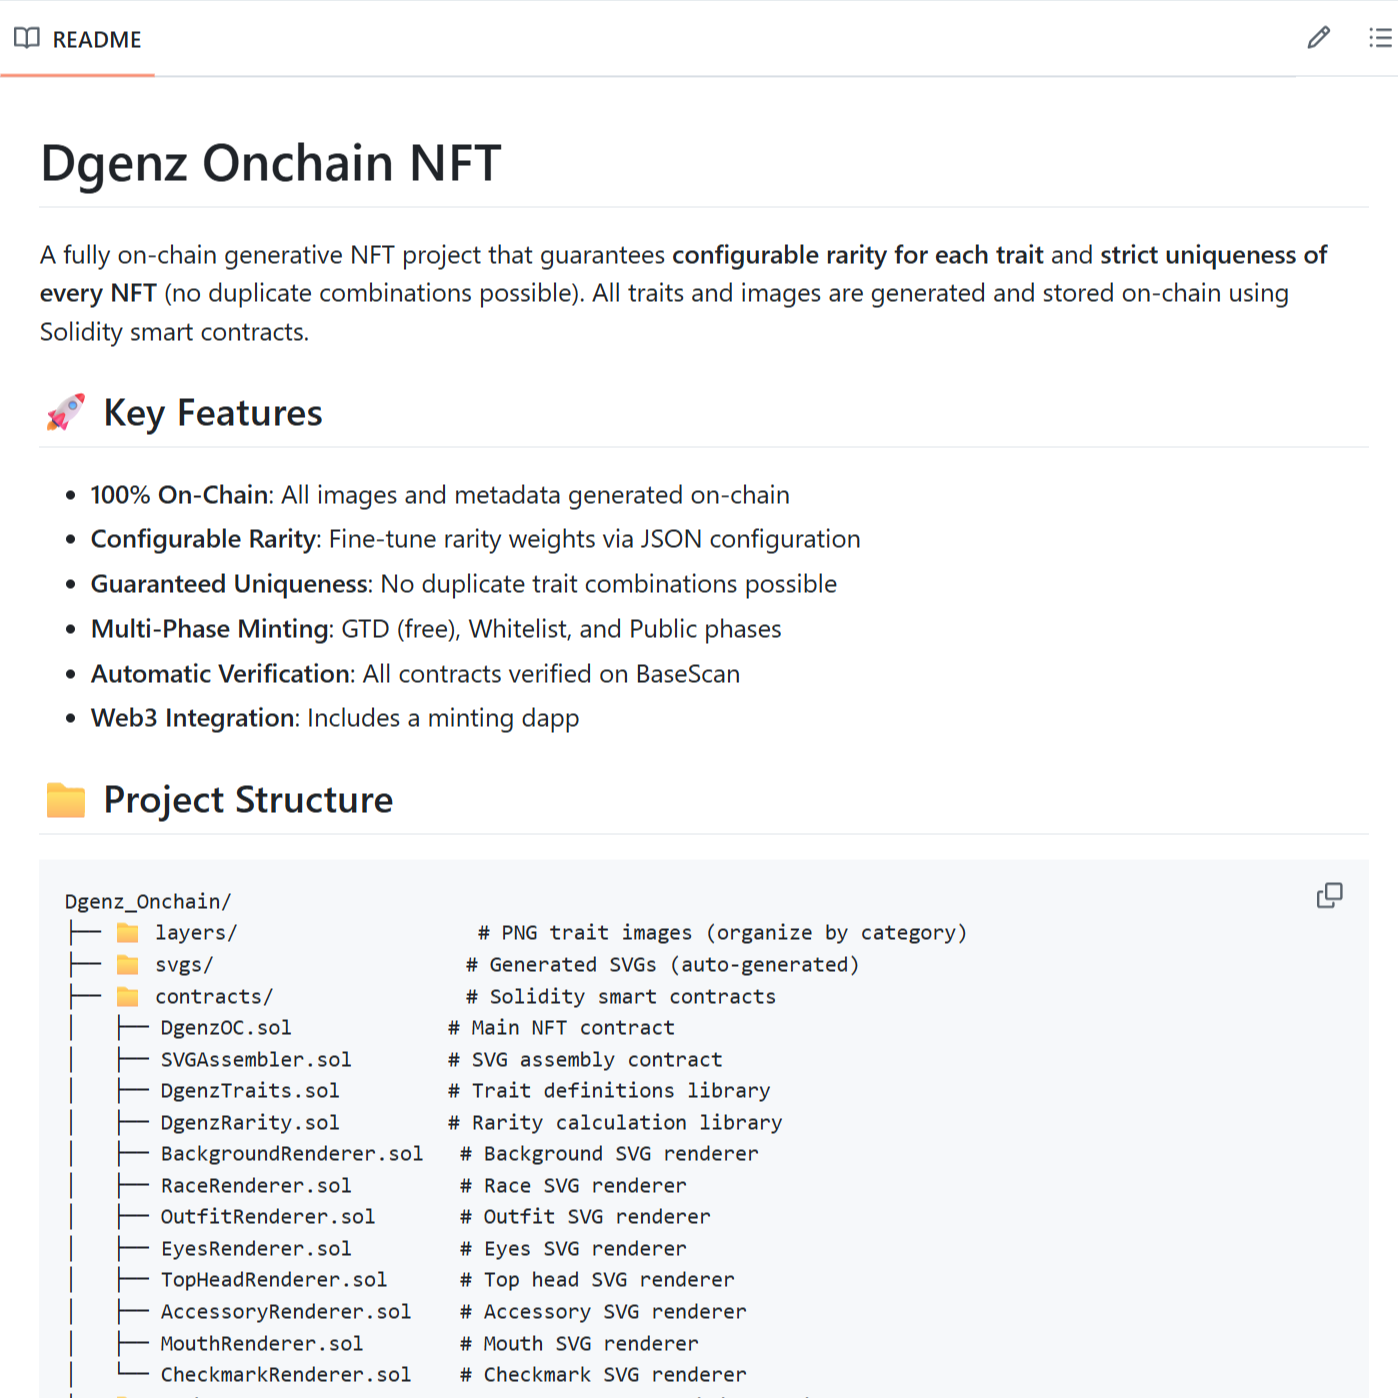Screen dimensions: 1398x1398
Task: Click the folder emoji beside Project Structure
Action: coord(64,798)
